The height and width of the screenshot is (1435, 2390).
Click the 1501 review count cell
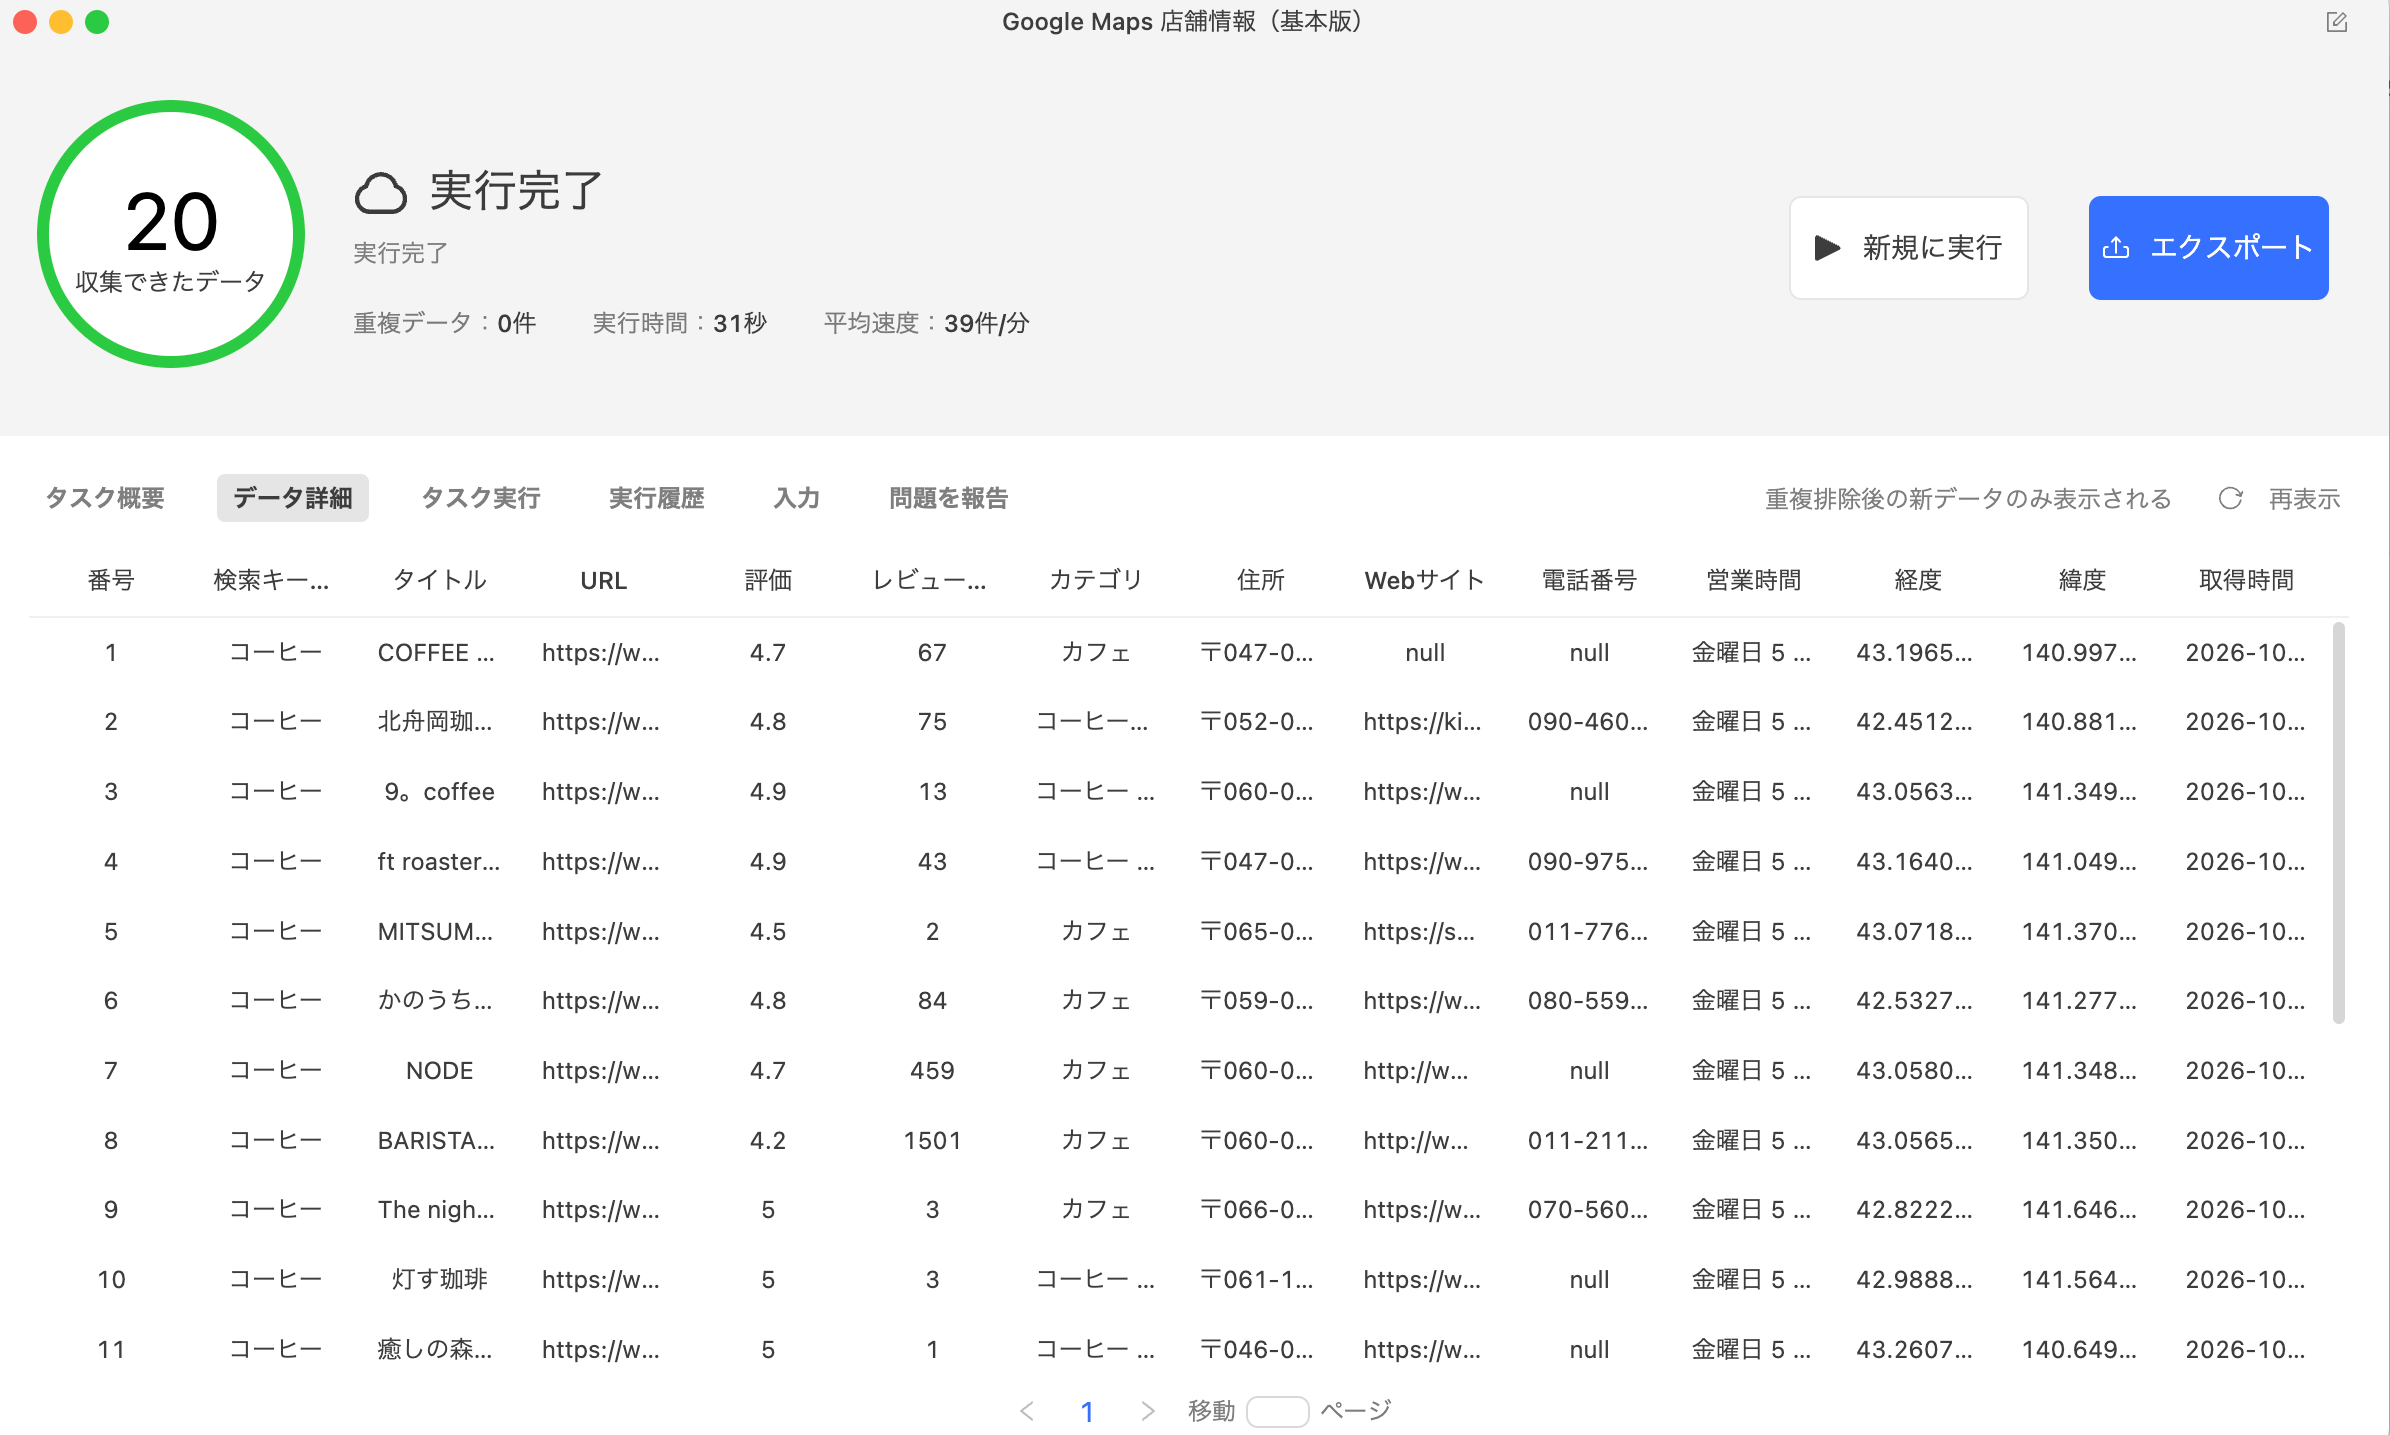(932, 1141)
